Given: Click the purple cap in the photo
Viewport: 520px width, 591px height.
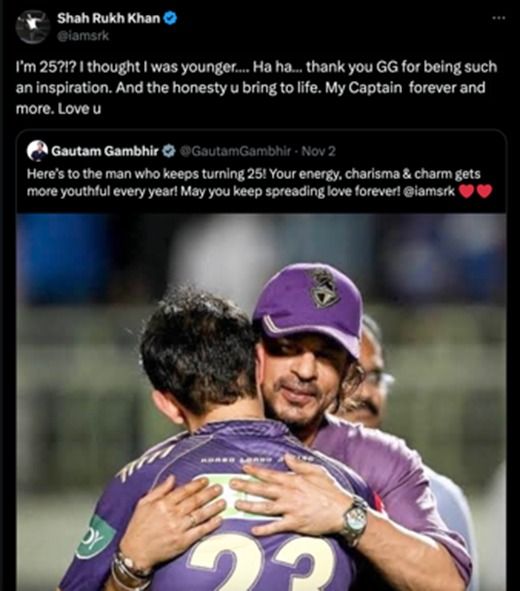Looking at the screenshot, I should point(309,307).
